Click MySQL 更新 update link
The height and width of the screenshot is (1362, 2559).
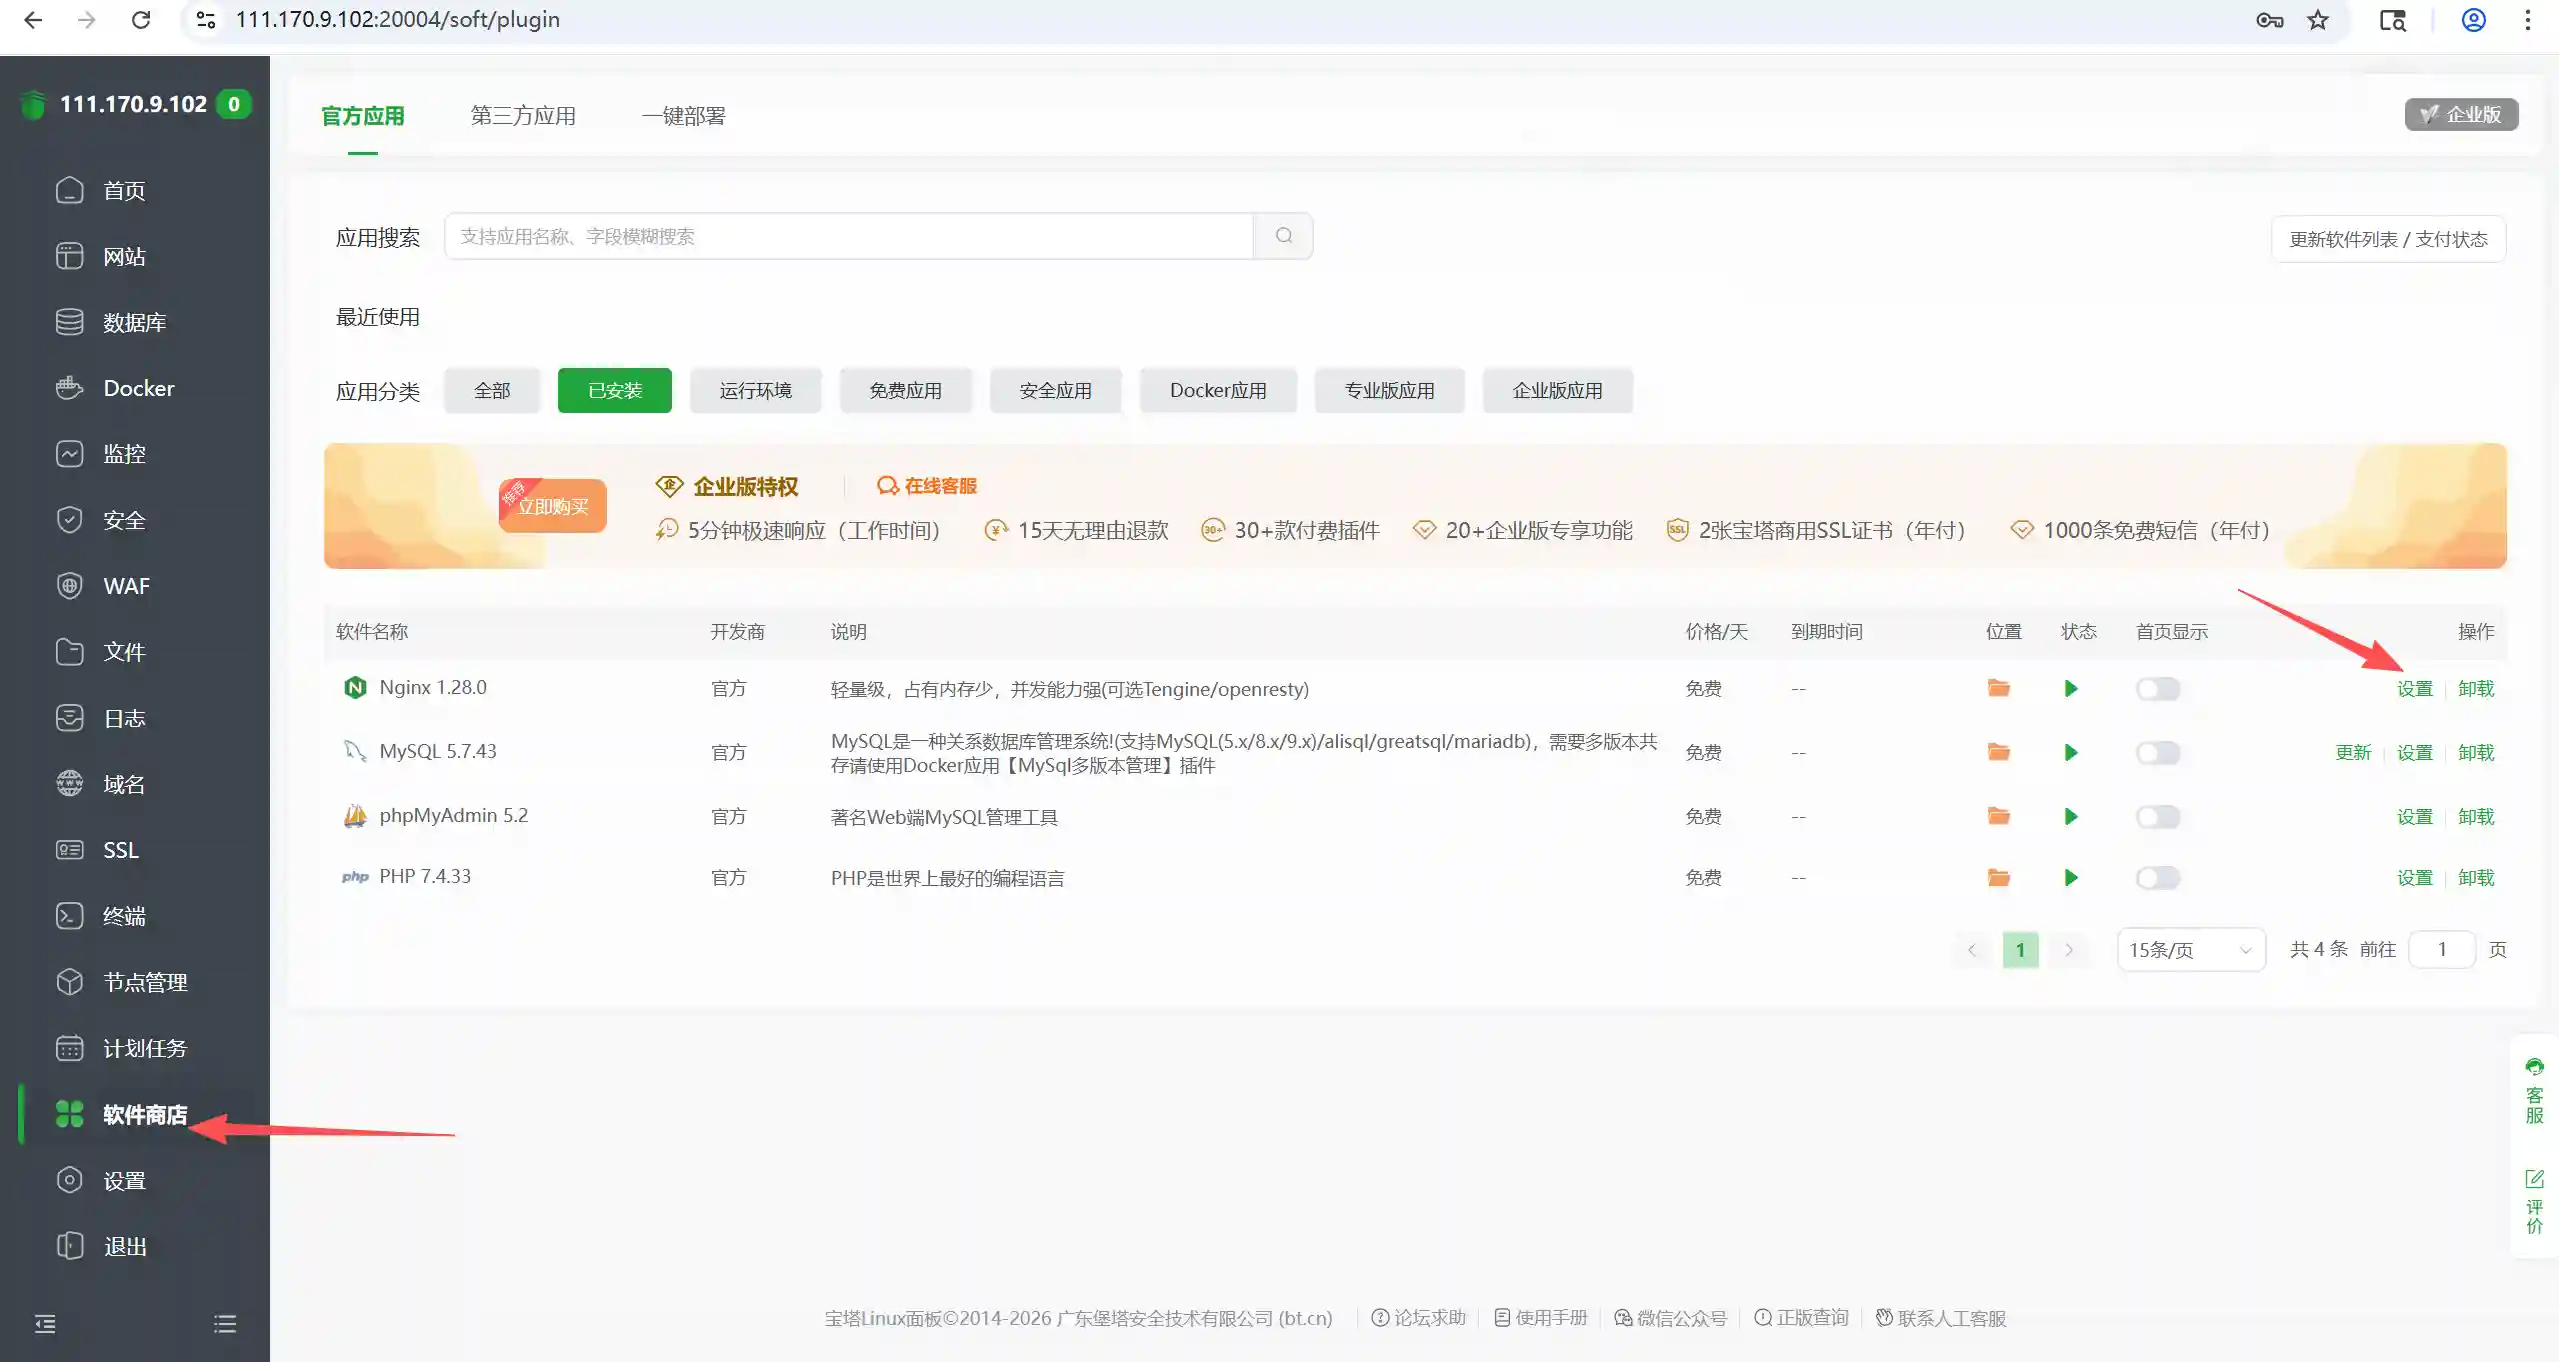2353,752
